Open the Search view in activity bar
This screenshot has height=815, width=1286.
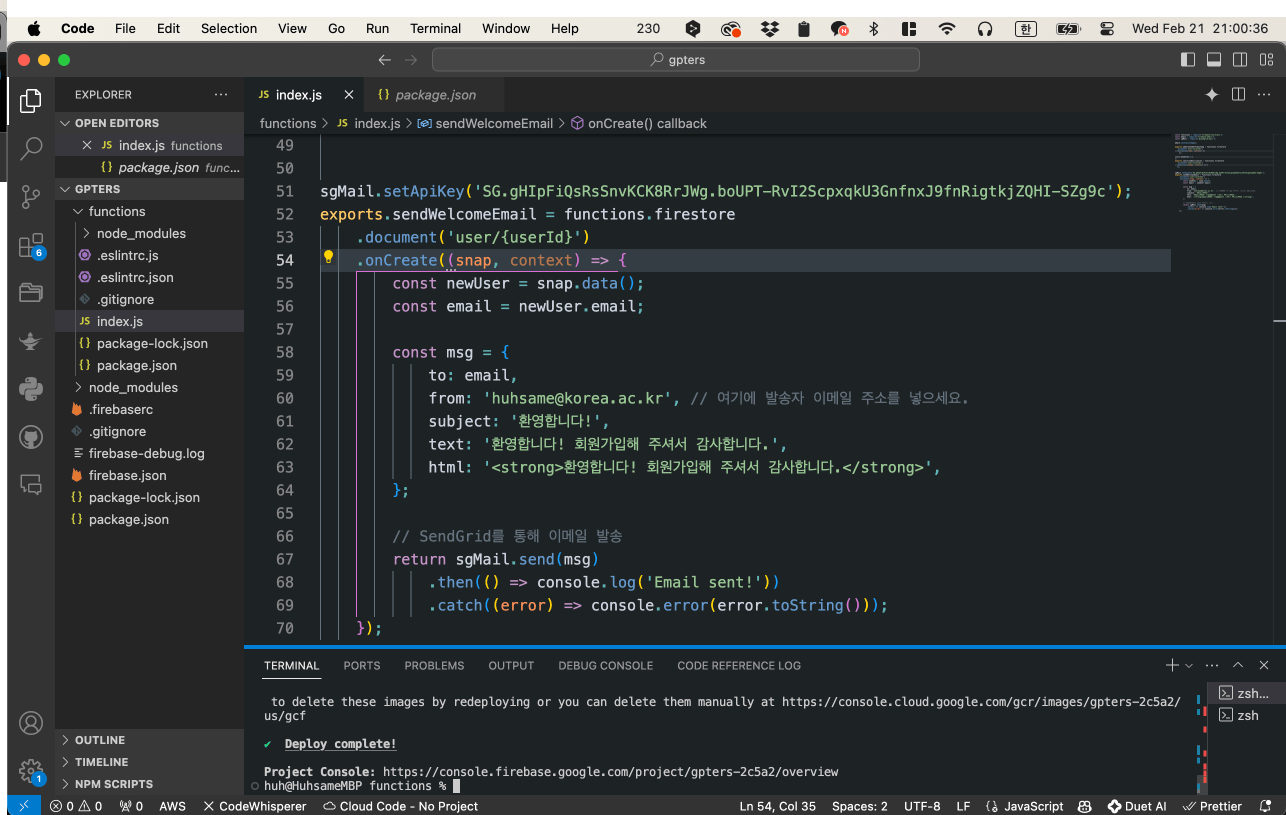(x=31, y=149)
